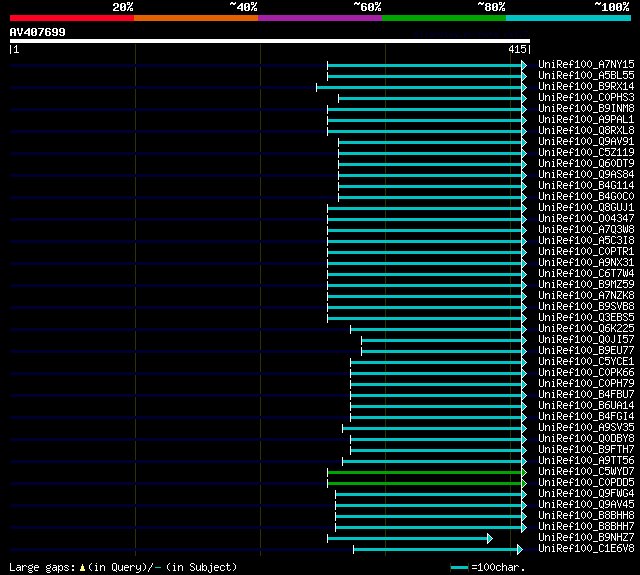Select the UniRef100_B9EU77 label

(586, 351)
